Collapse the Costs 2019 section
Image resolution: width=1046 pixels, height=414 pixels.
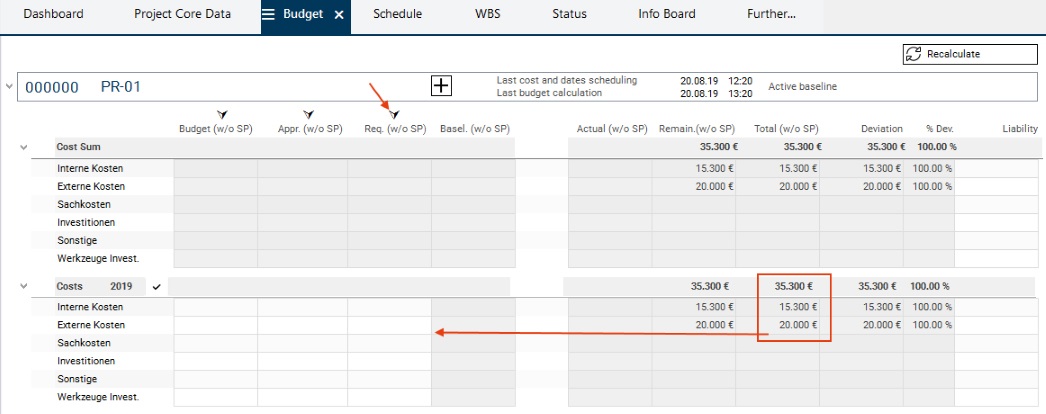23,286
